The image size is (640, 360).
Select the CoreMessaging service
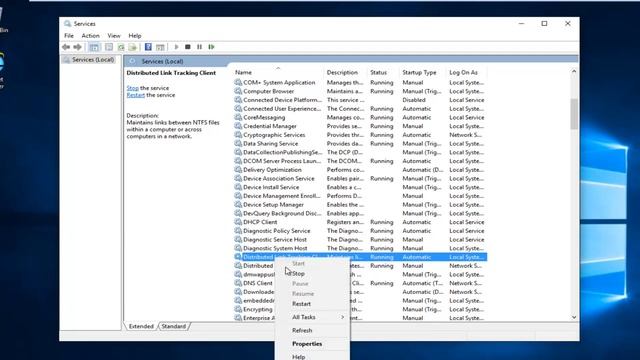pyautogui.click(x=360, y=117)
